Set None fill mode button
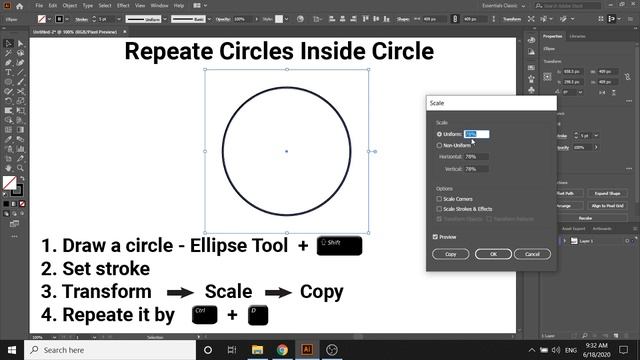Screen dimensions: 640x360 point(22,204)
